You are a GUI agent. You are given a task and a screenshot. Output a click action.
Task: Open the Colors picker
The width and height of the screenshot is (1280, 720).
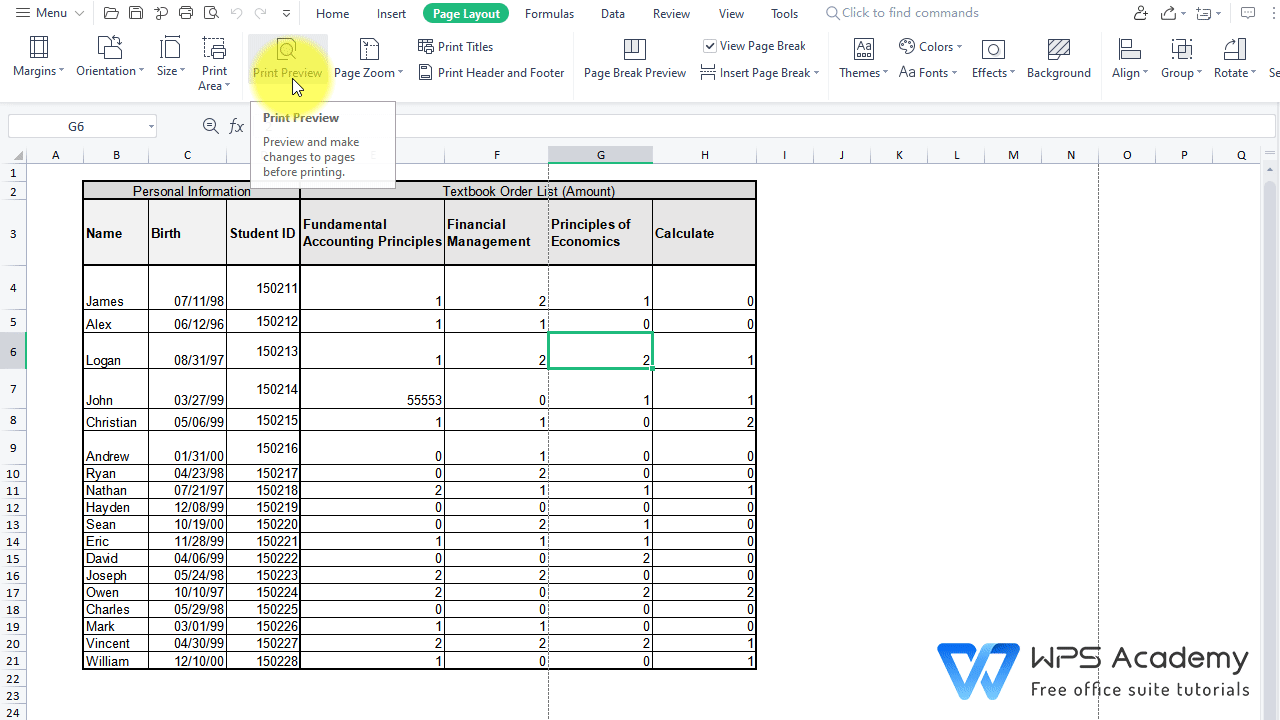pyautogui.click(x=930, y=46)
